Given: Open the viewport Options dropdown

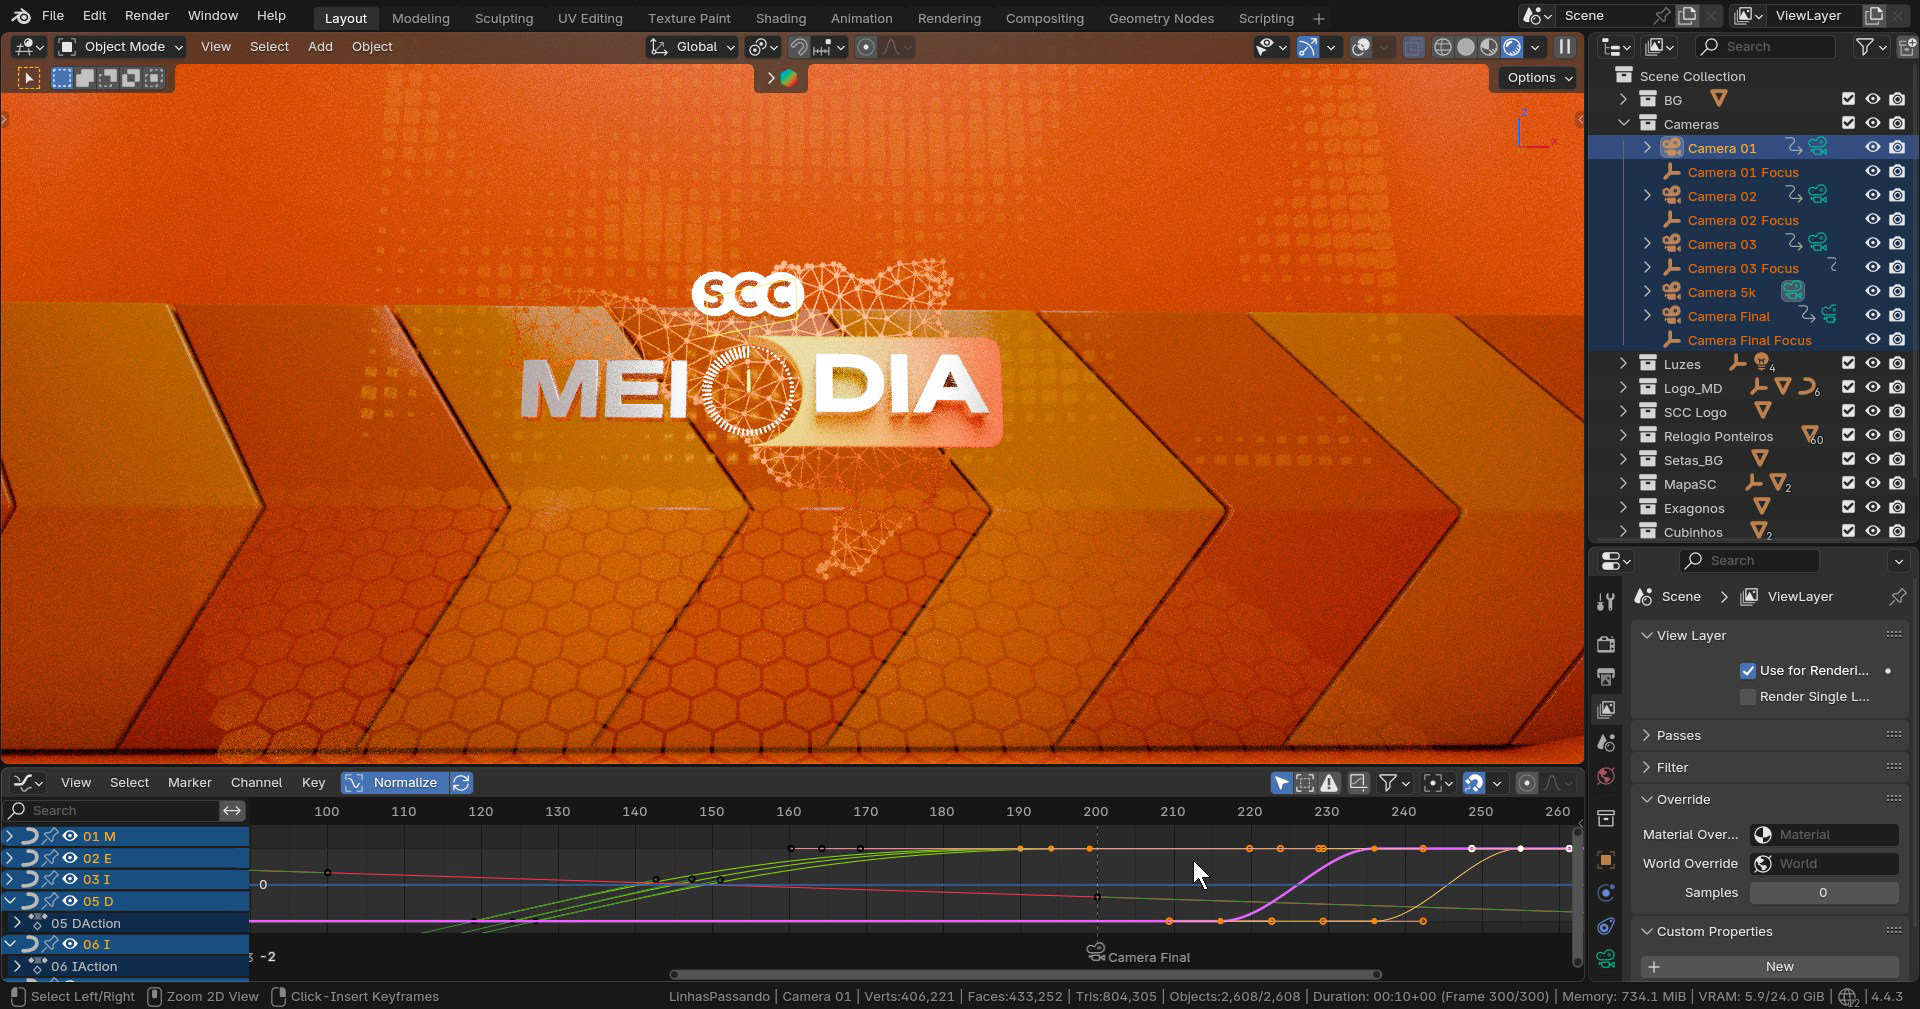Looking at the screenshot, I should click(x=1538, y=78).
